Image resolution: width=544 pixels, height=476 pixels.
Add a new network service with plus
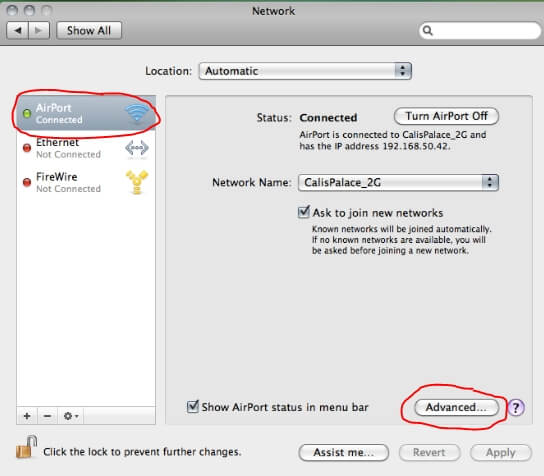27,416
